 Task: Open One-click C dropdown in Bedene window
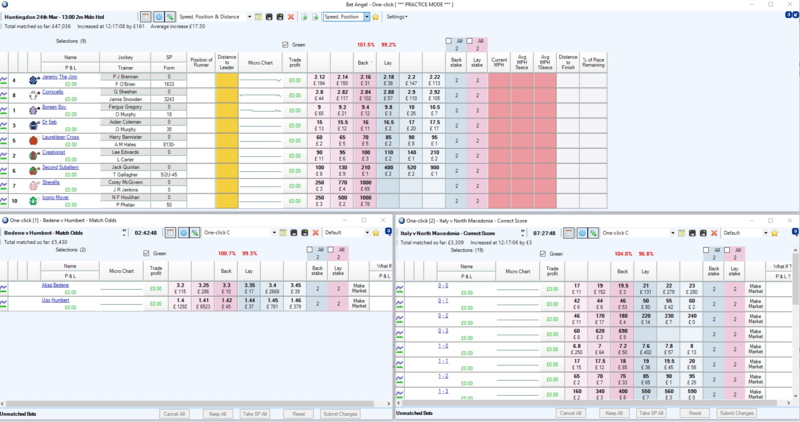(274, 233)
